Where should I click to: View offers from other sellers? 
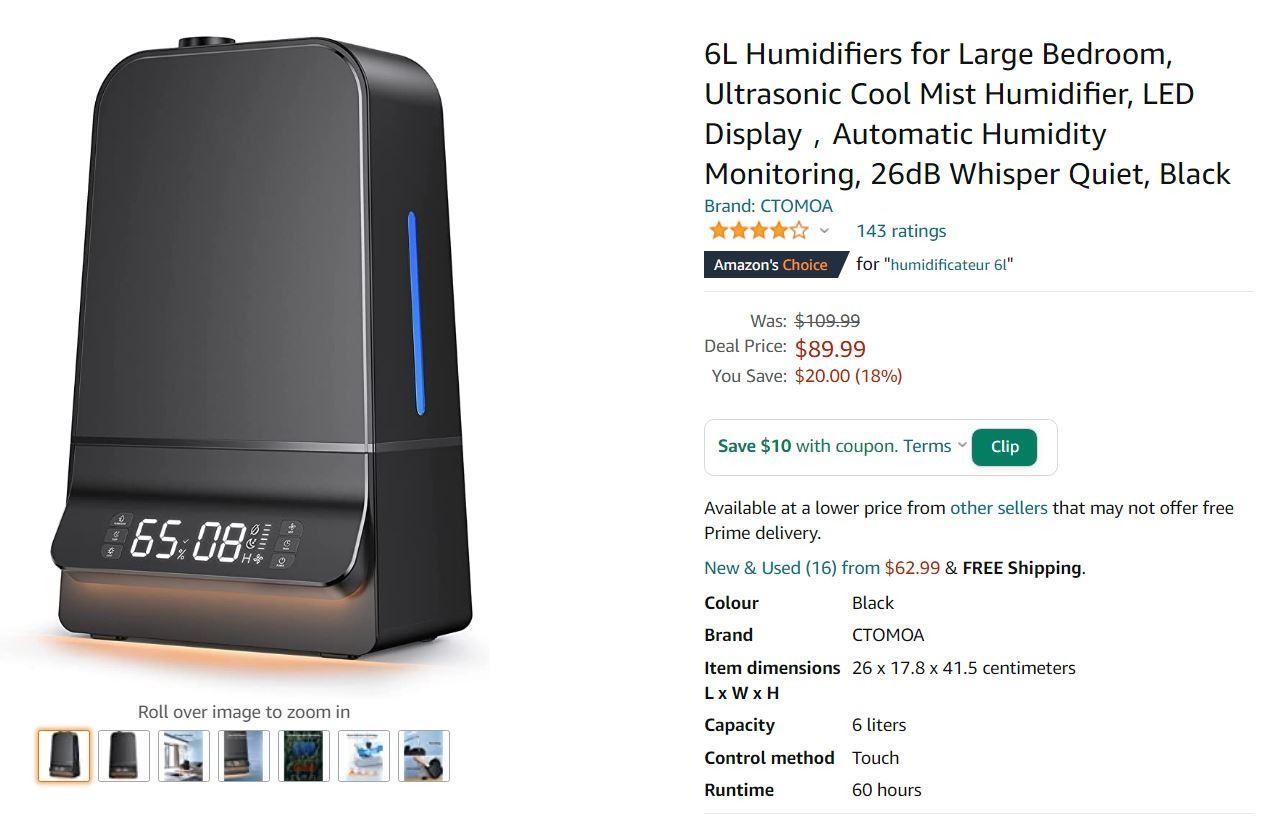998,508
